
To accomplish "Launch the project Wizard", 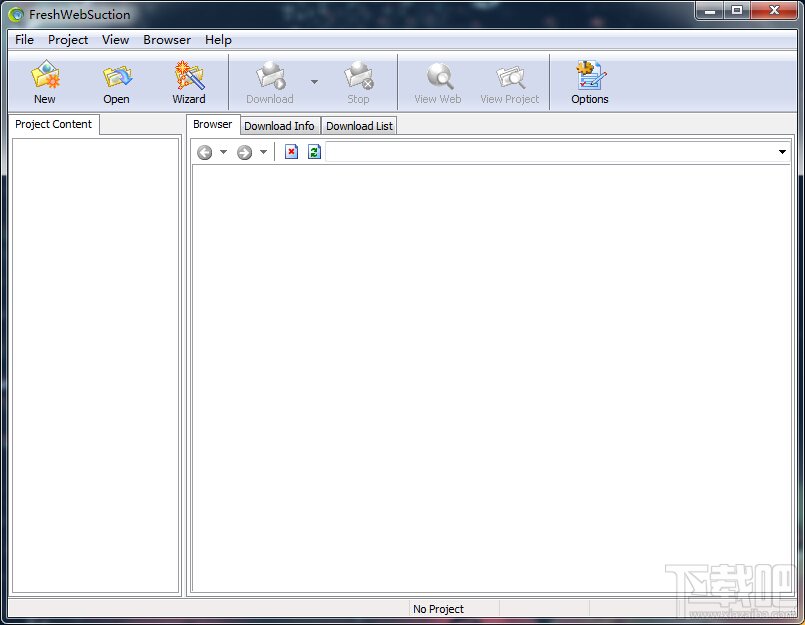I will point(189,83).
